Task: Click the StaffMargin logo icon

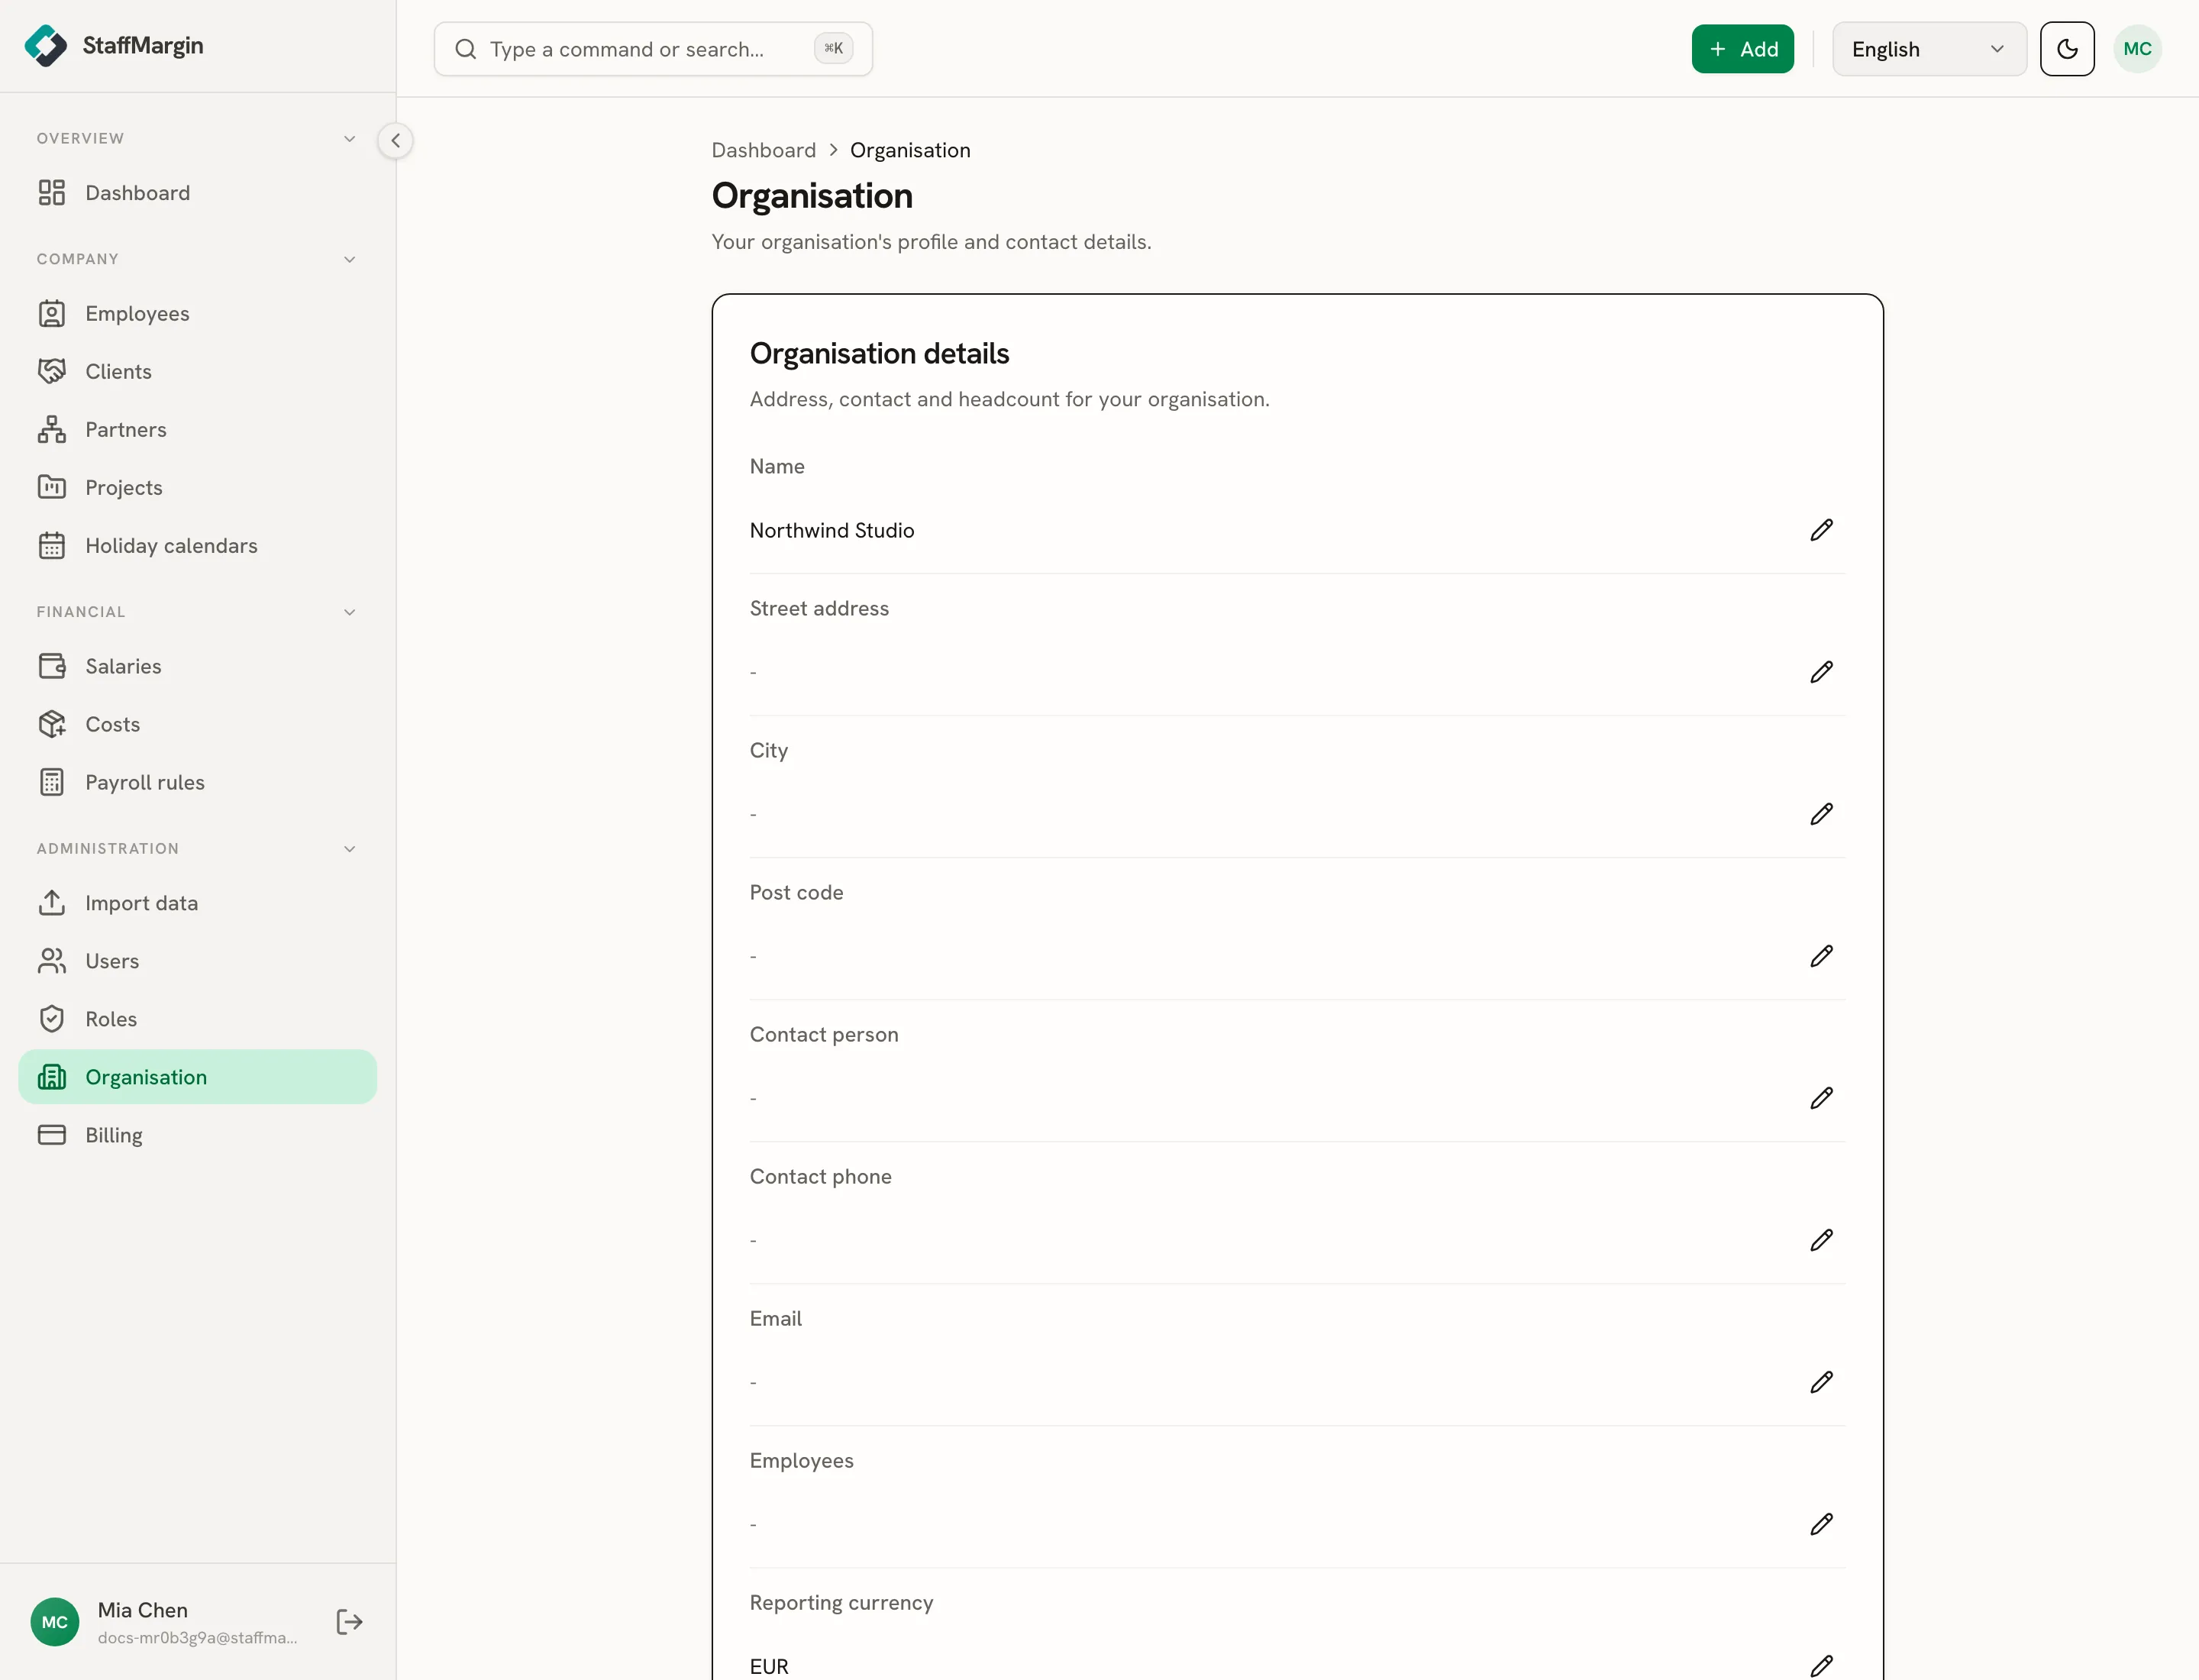Action: click(46, 46)
